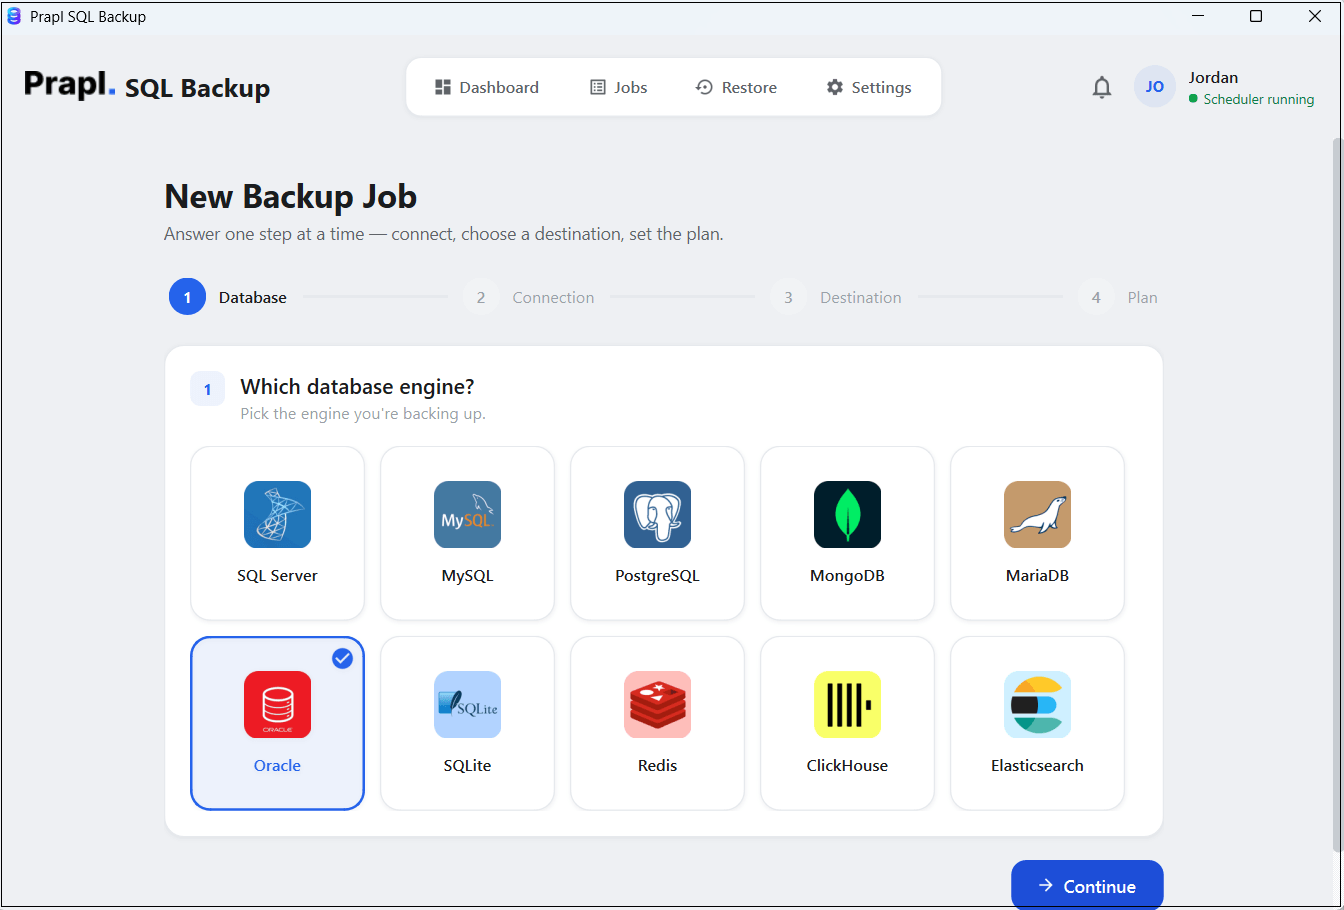Open notifications with the bell icon
This screenshot has width=1344, height=910.
pyautogui.click(x=1101, y=88)
